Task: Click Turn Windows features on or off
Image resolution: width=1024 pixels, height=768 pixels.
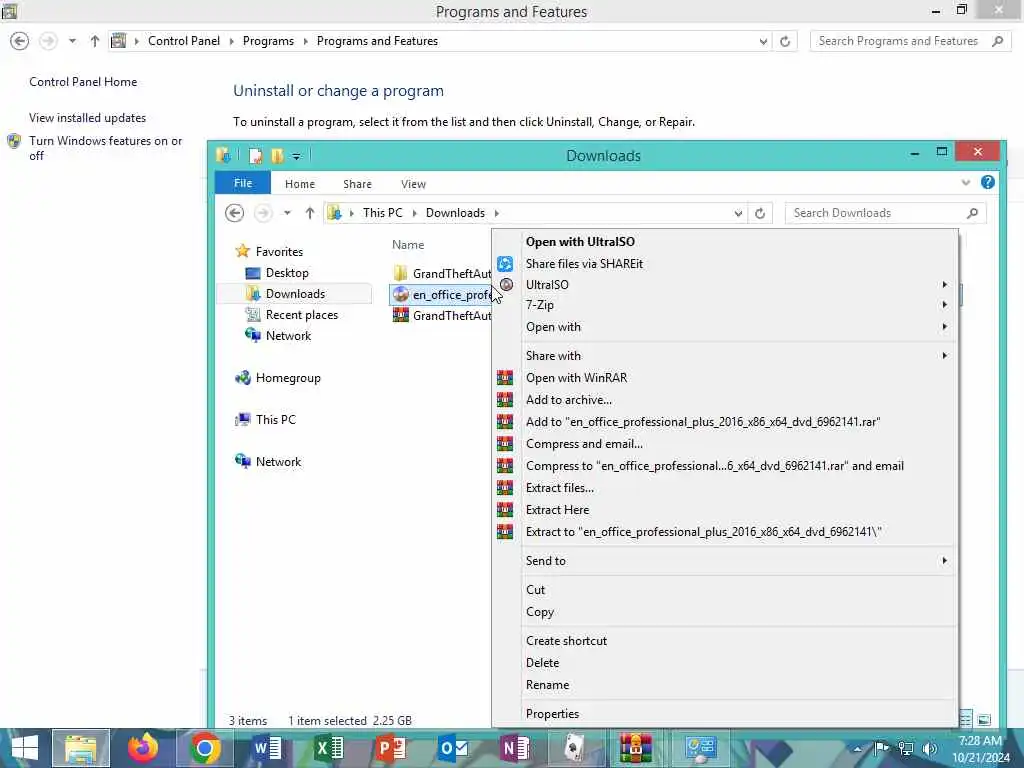Action: pyautogui.click(x=105, y=148)
